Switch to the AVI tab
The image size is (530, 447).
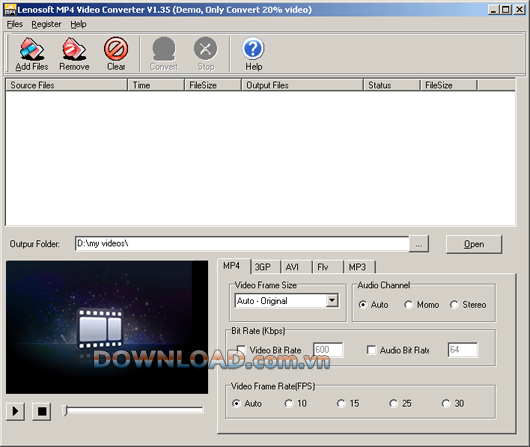[x=295, y=267]
